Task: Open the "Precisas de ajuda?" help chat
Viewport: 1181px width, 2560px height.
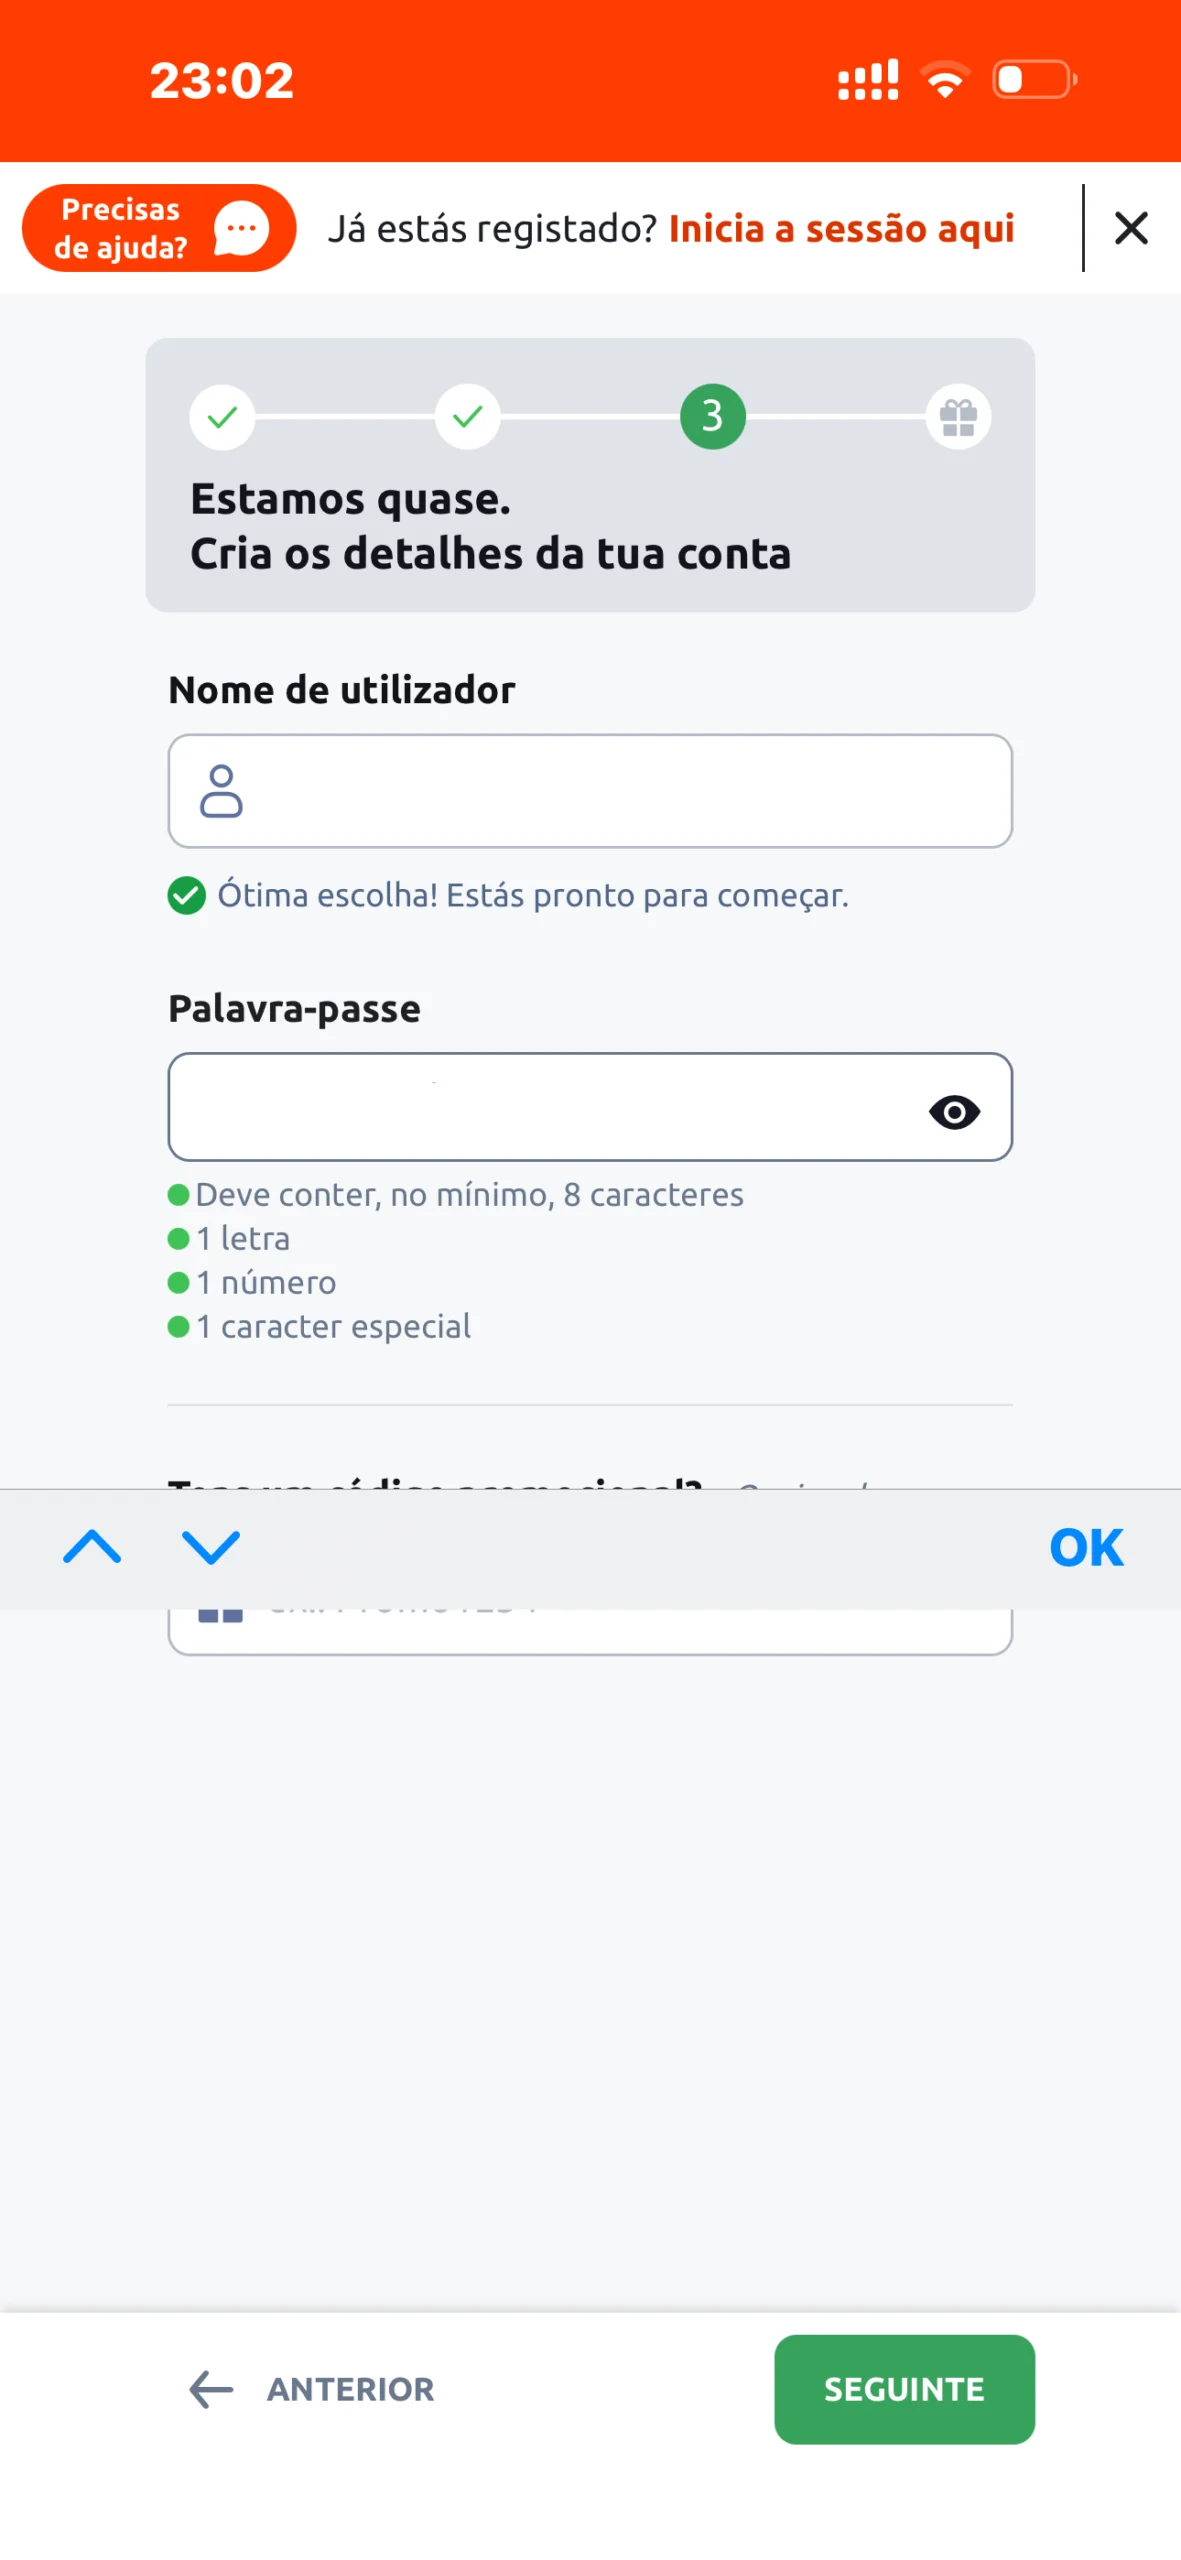Action: tap(158, 228)
